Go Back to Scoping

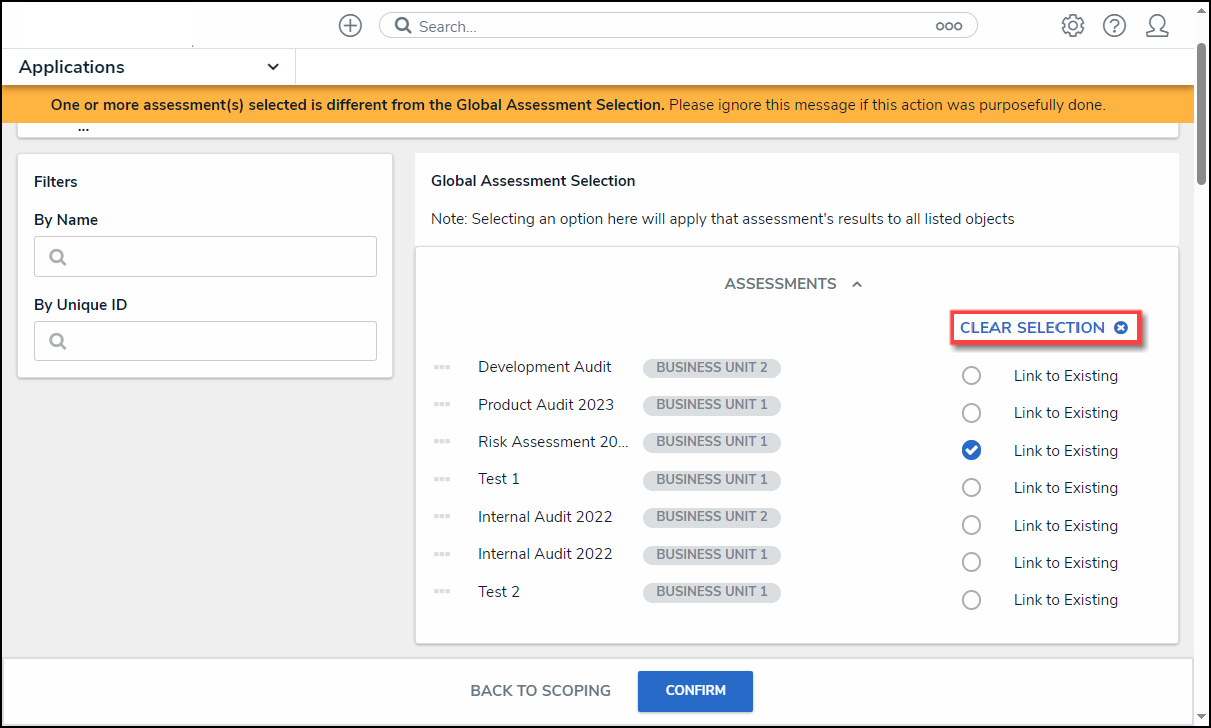pyautogui.click(x=540, y=691)
